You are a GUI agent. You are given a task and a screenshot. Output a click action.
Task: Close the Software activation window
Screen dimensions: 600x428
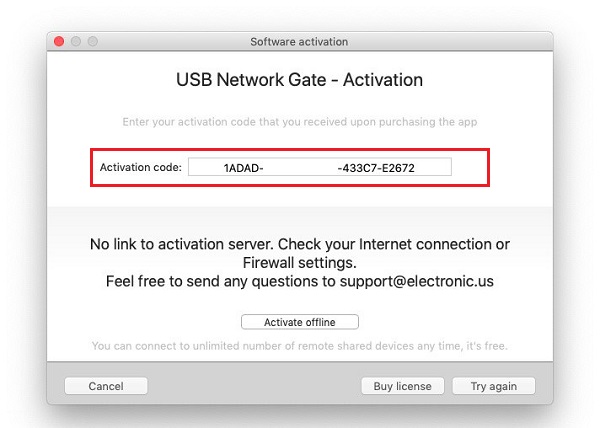click(x=59, y=41)
